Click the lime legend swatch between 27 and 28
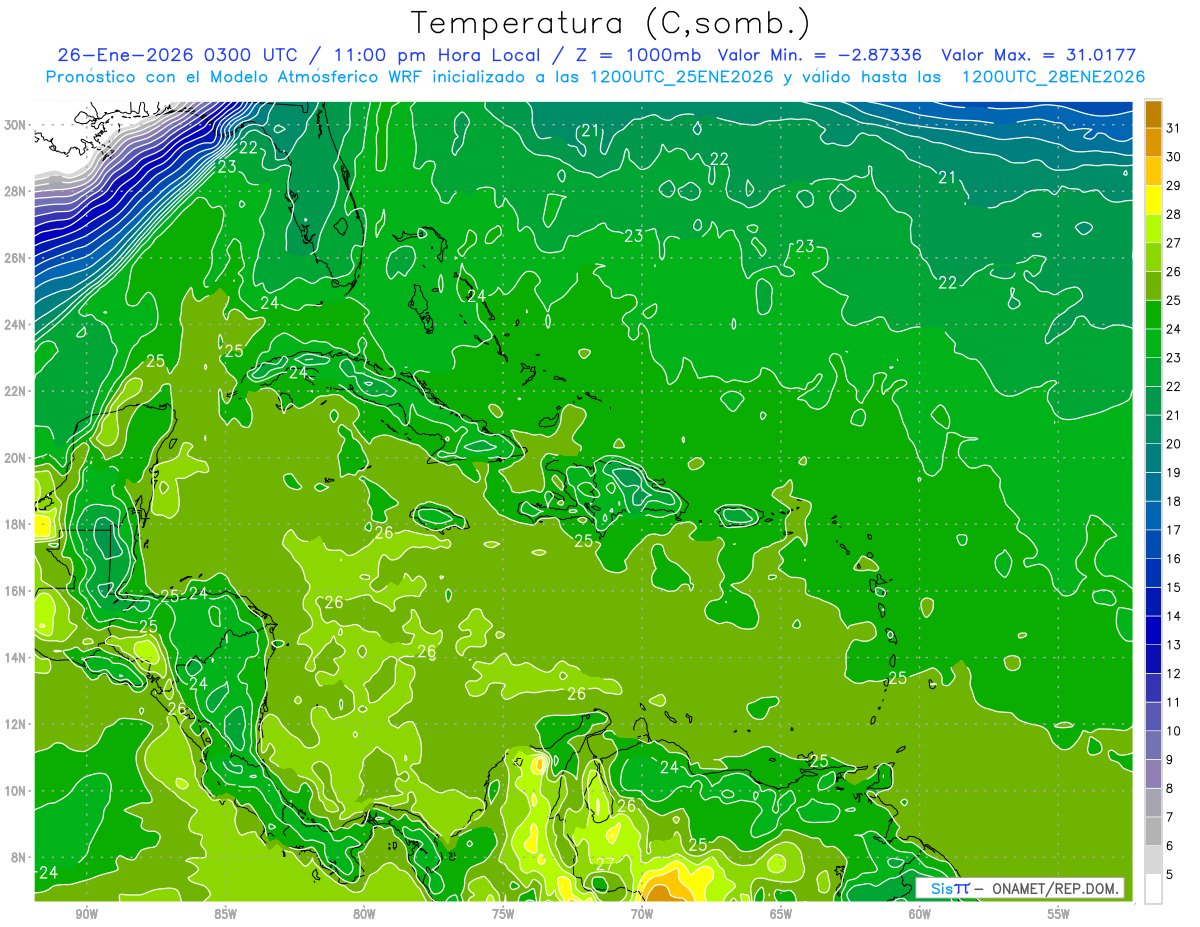This screenshot has width=1200, height=927. (x=1153, y=229)
